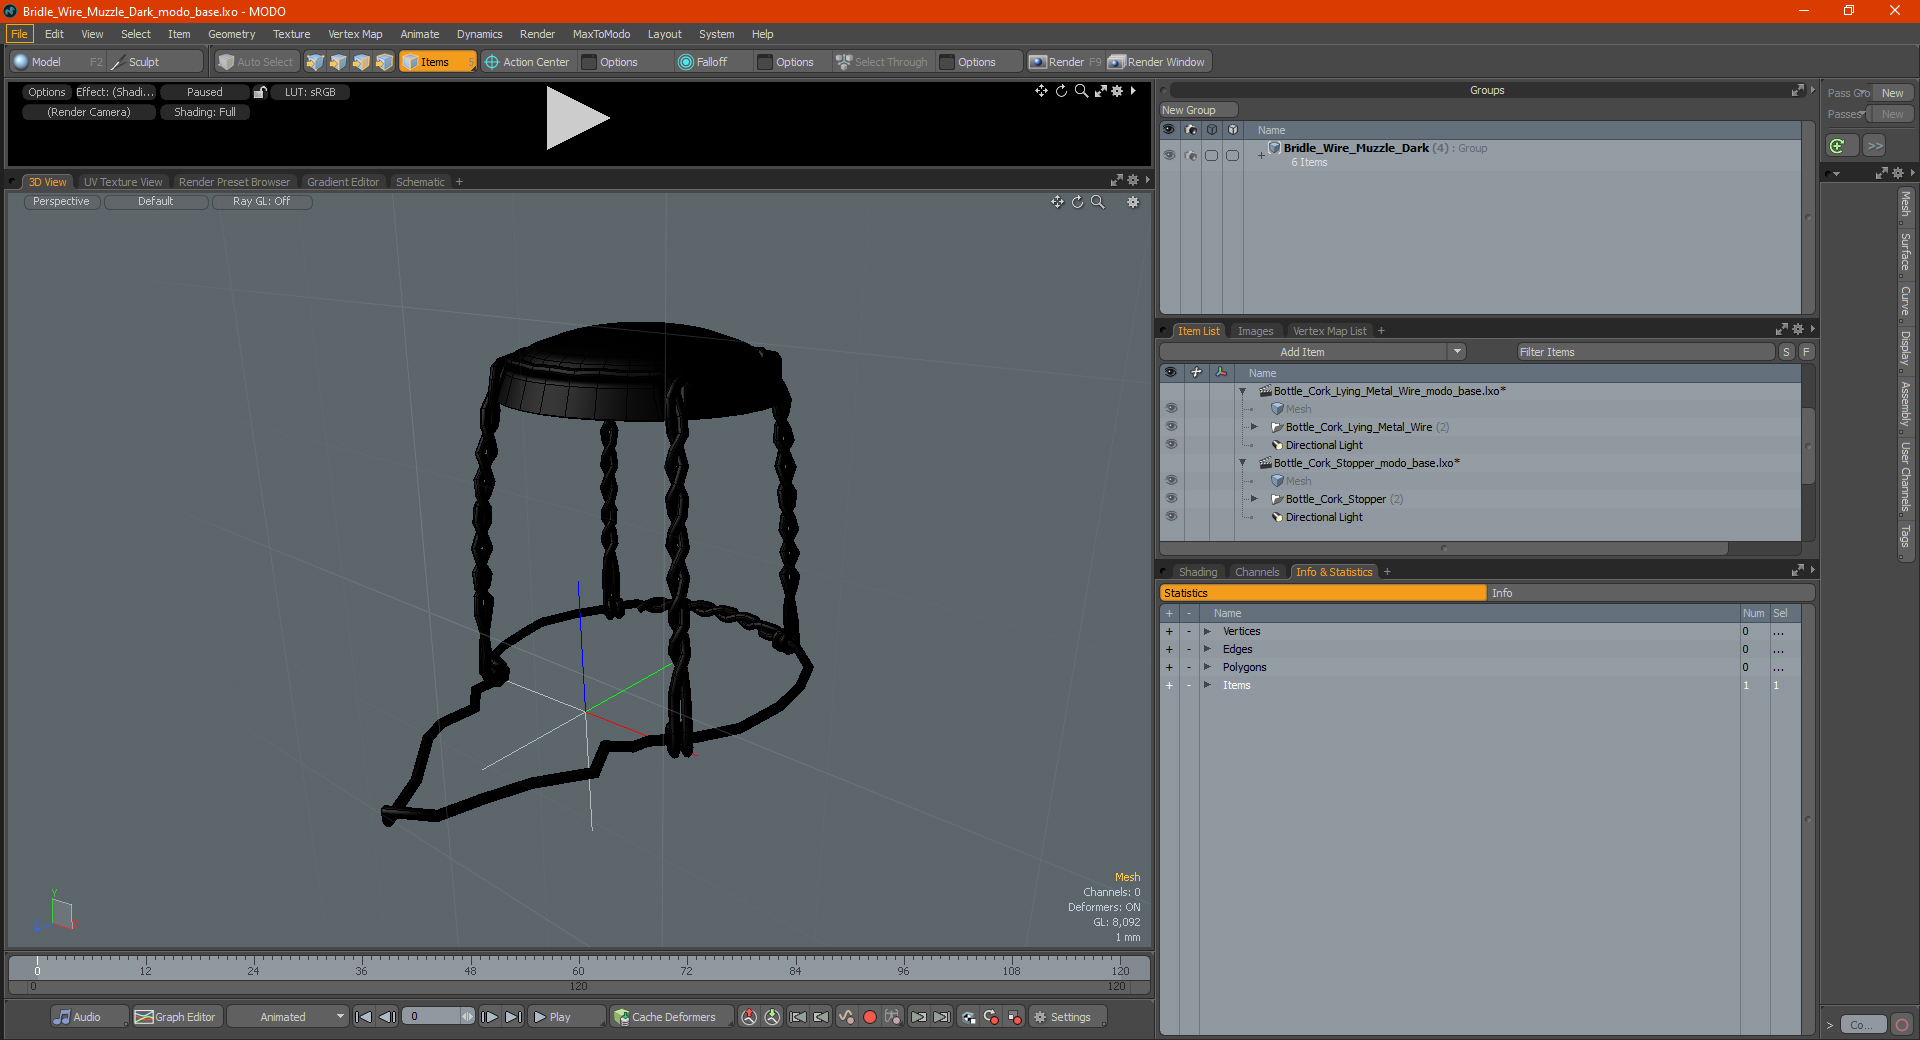Step forward one frame
Viewport: 1920px width, 1040px height.
(490, 1017)
